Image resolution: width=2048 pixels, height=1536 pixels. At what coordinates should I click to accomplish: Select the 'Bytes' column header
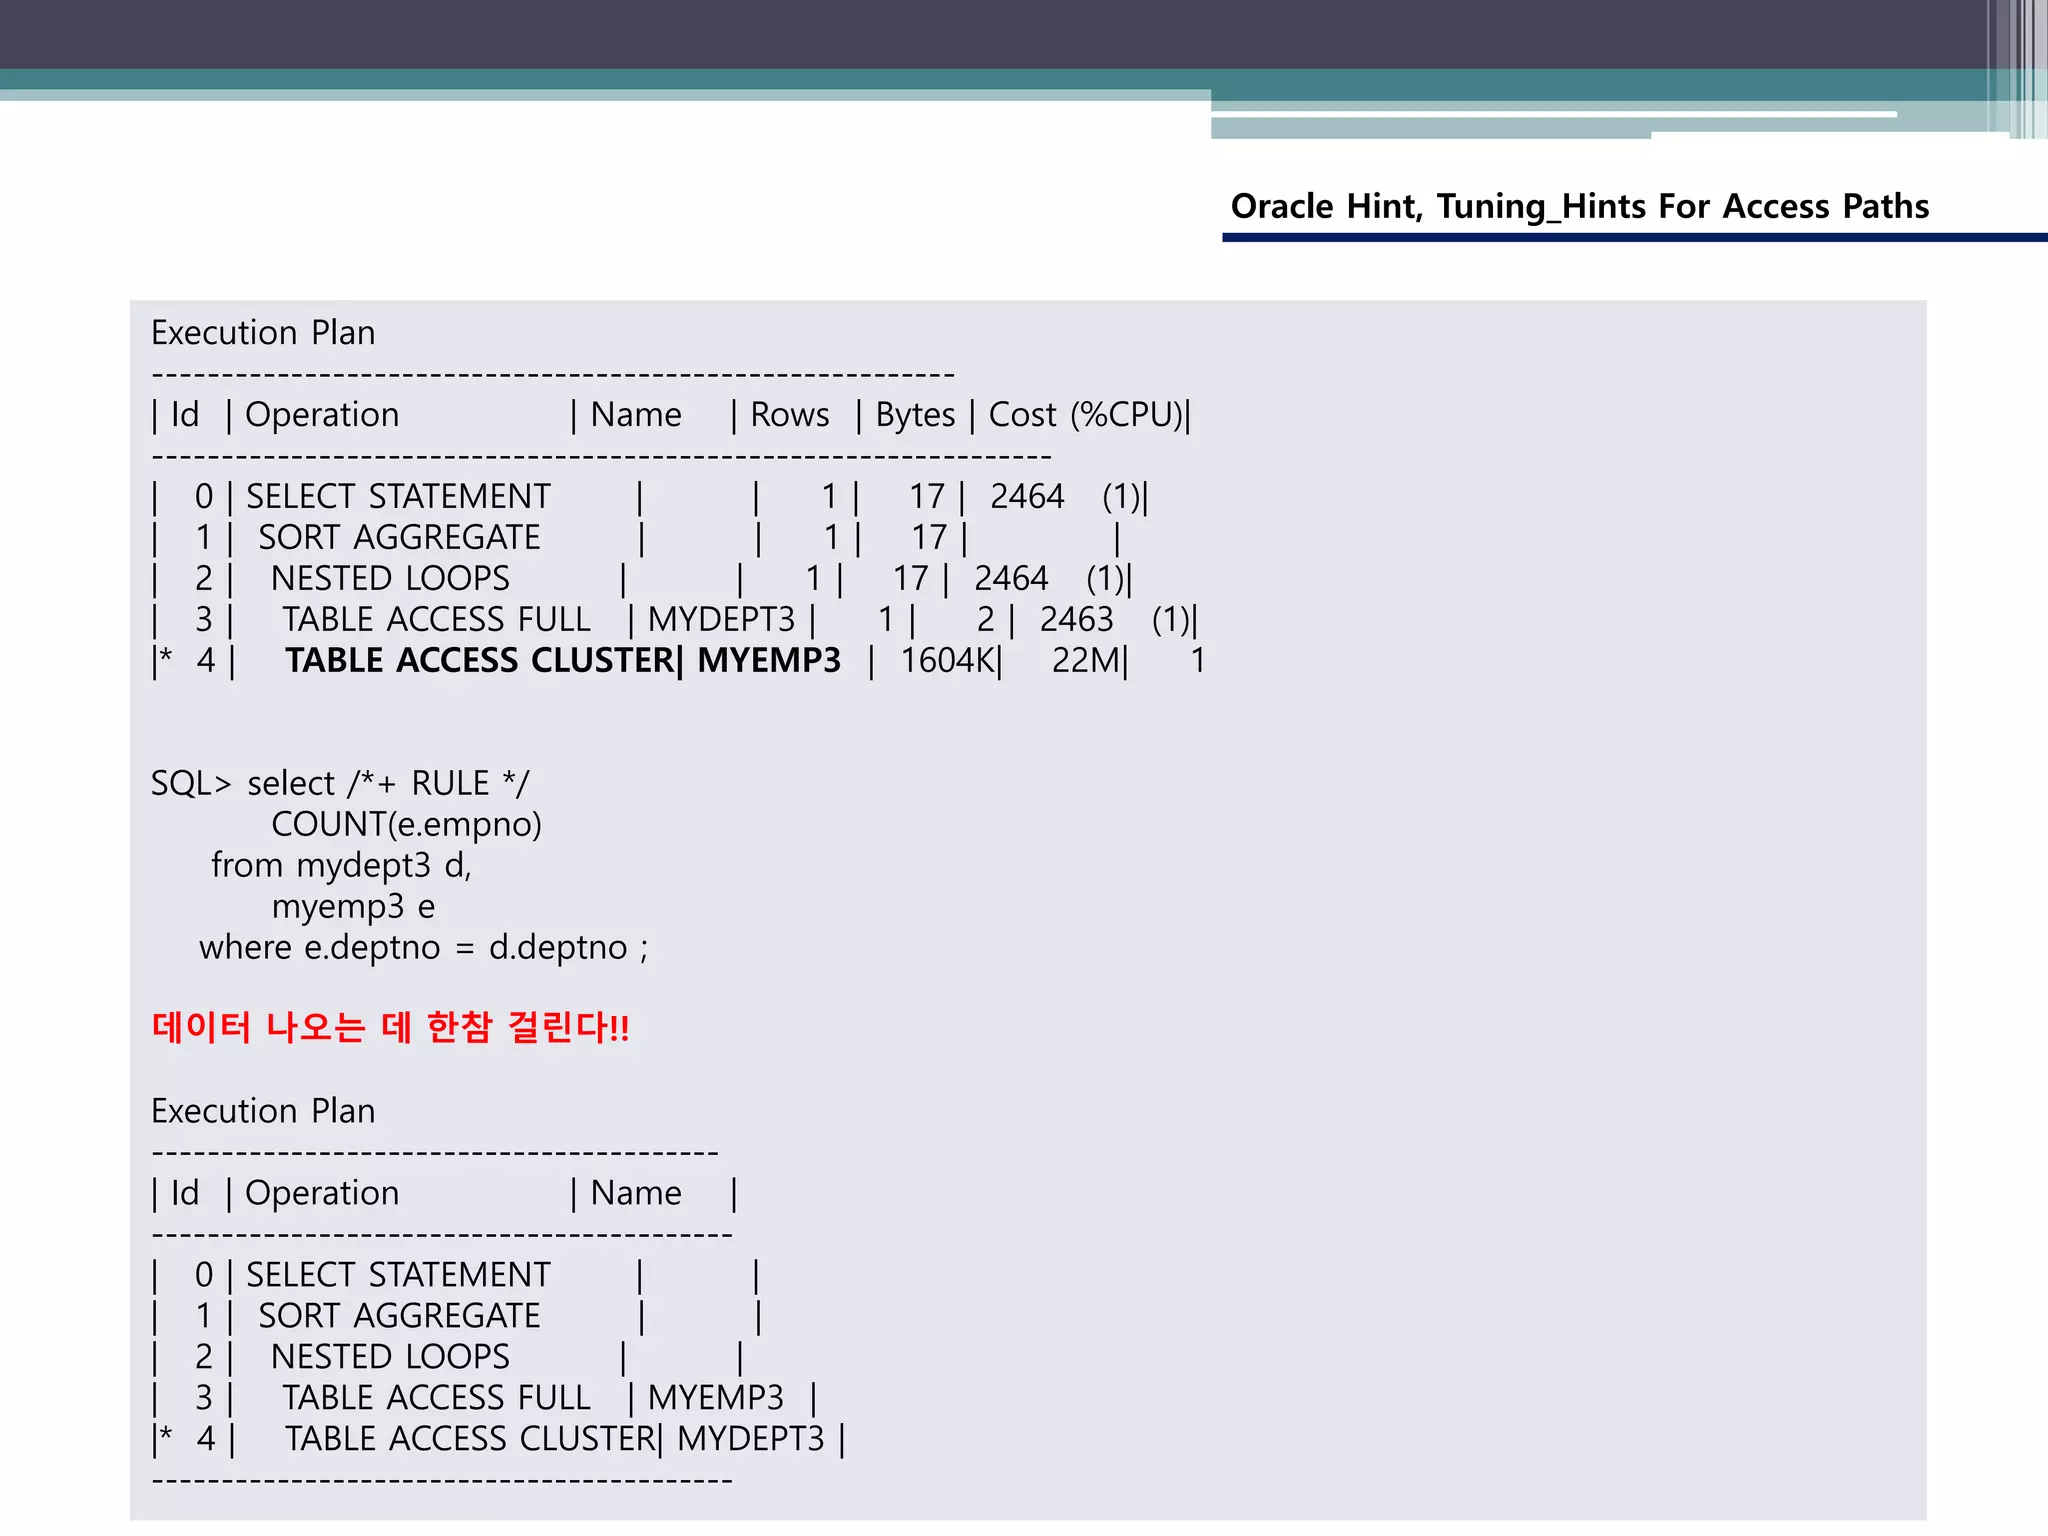[915, 415]
